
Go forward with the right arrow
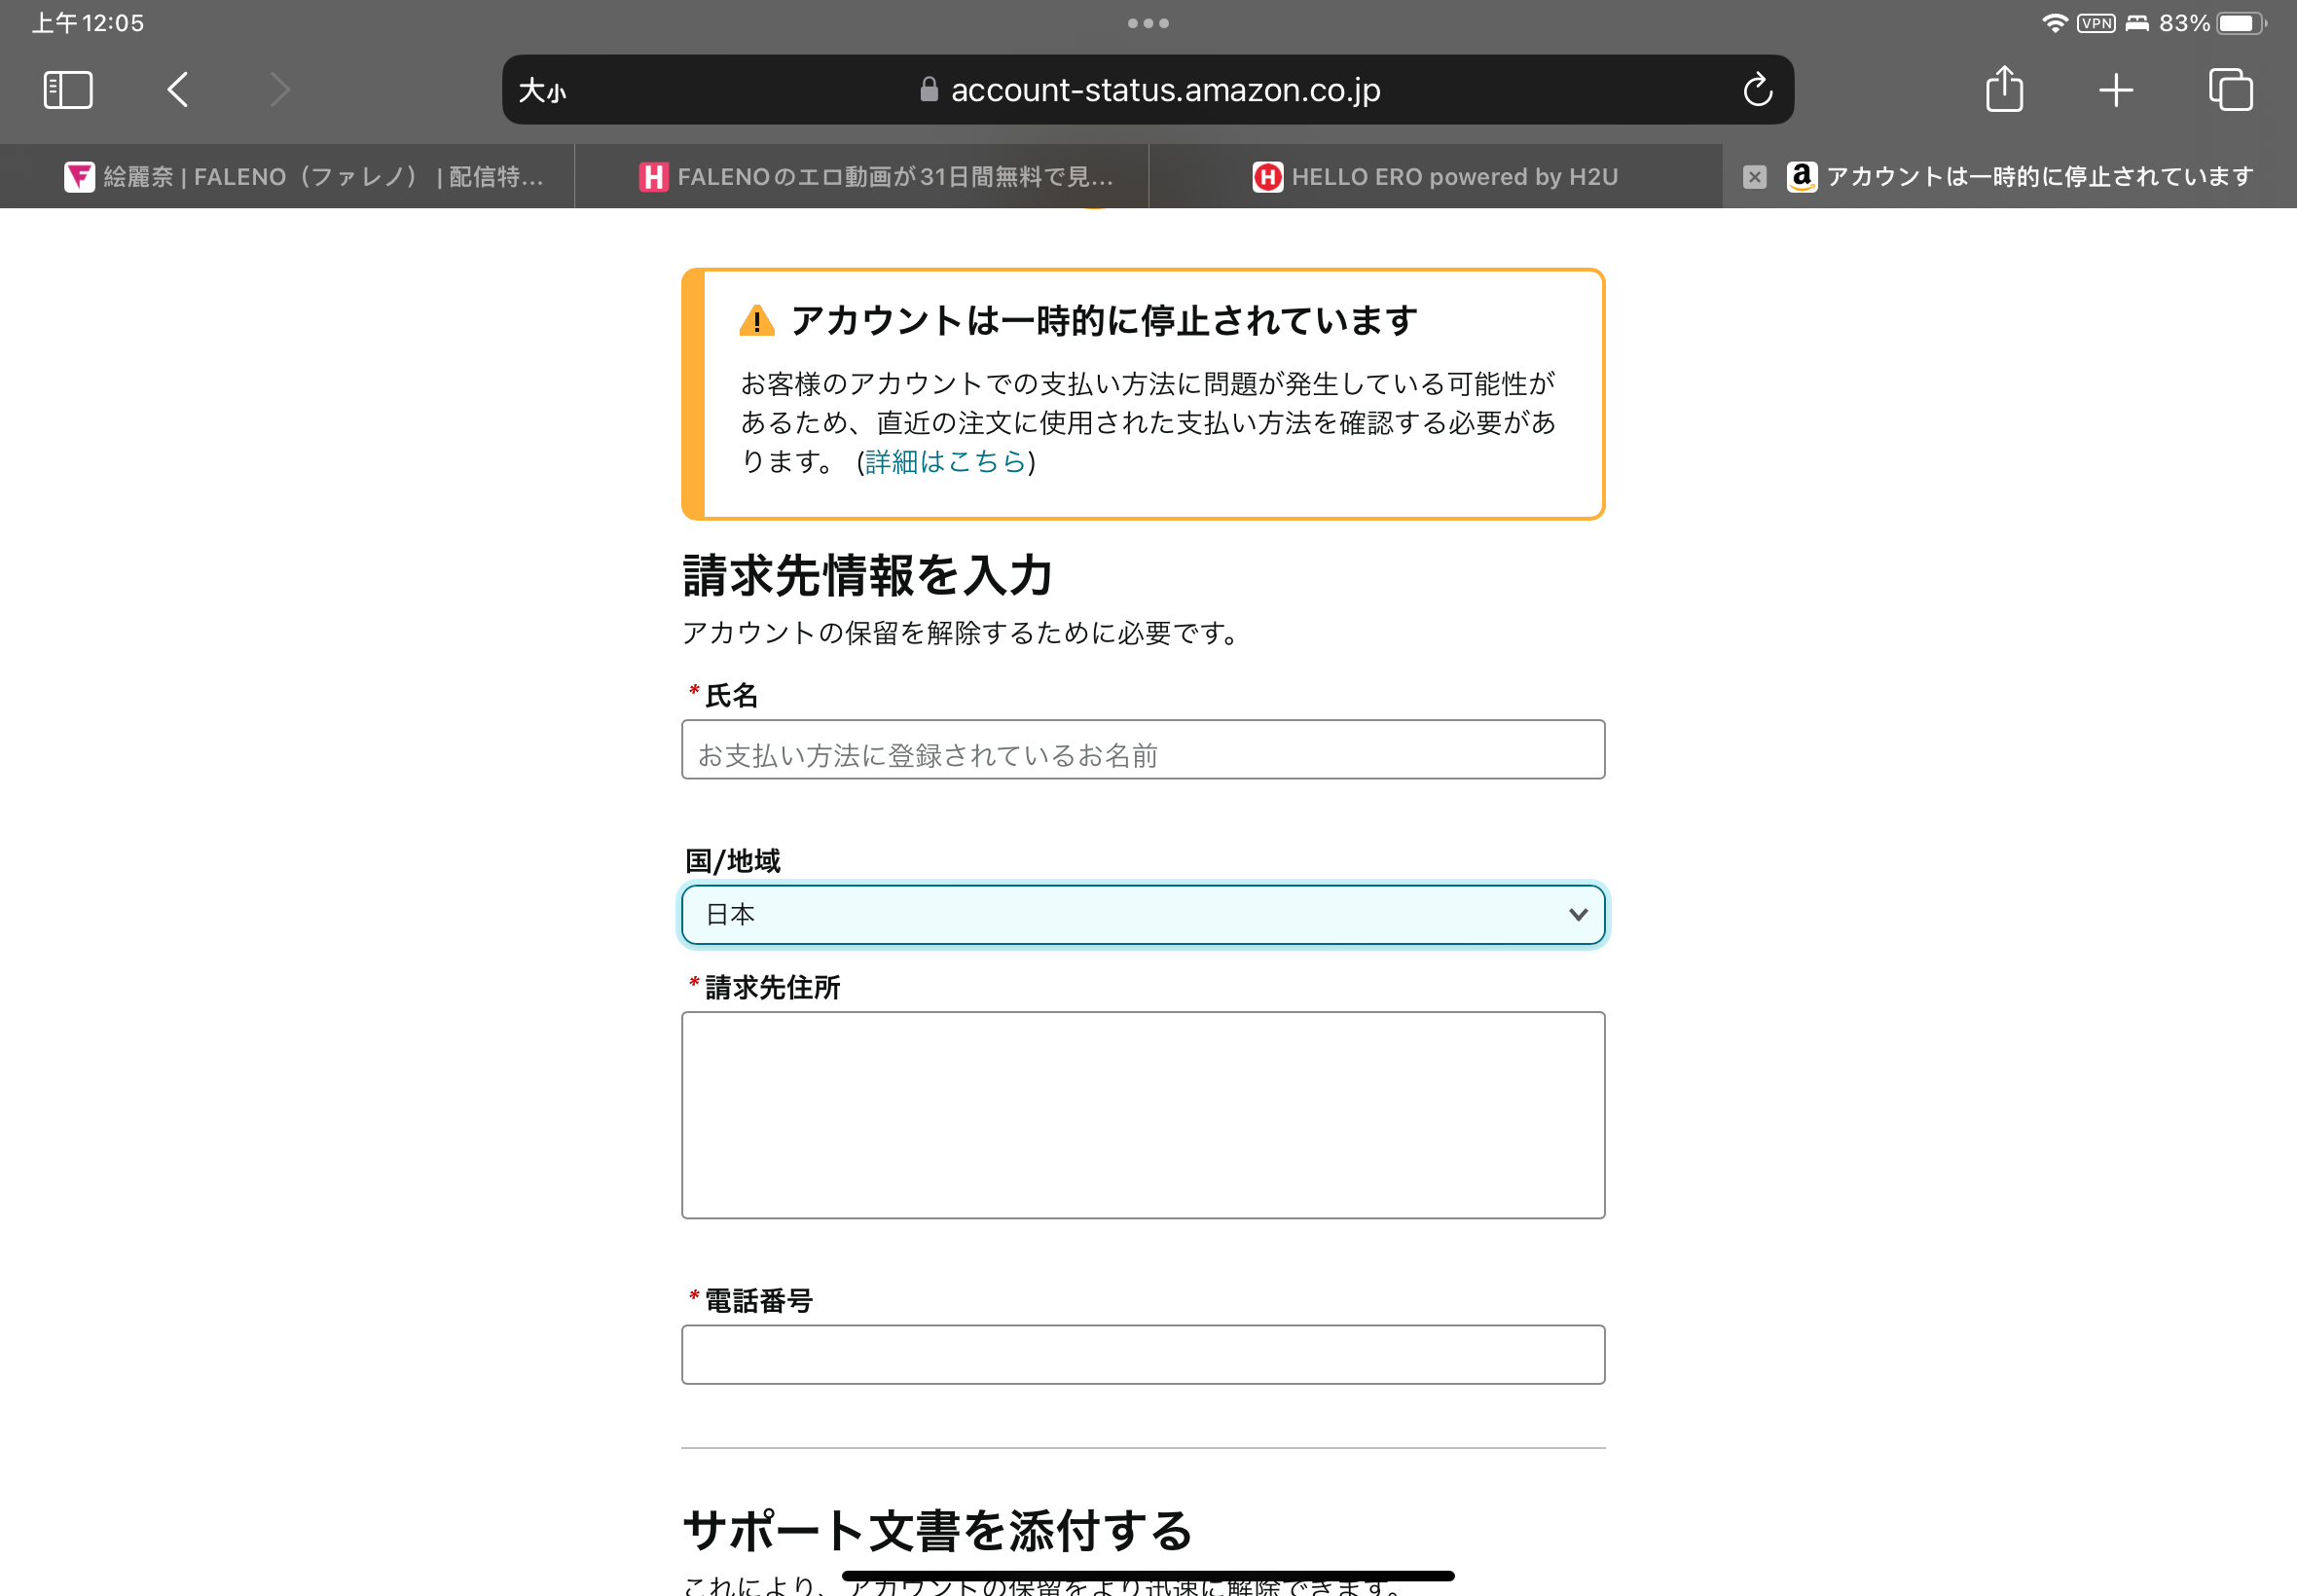click(280, 90)
